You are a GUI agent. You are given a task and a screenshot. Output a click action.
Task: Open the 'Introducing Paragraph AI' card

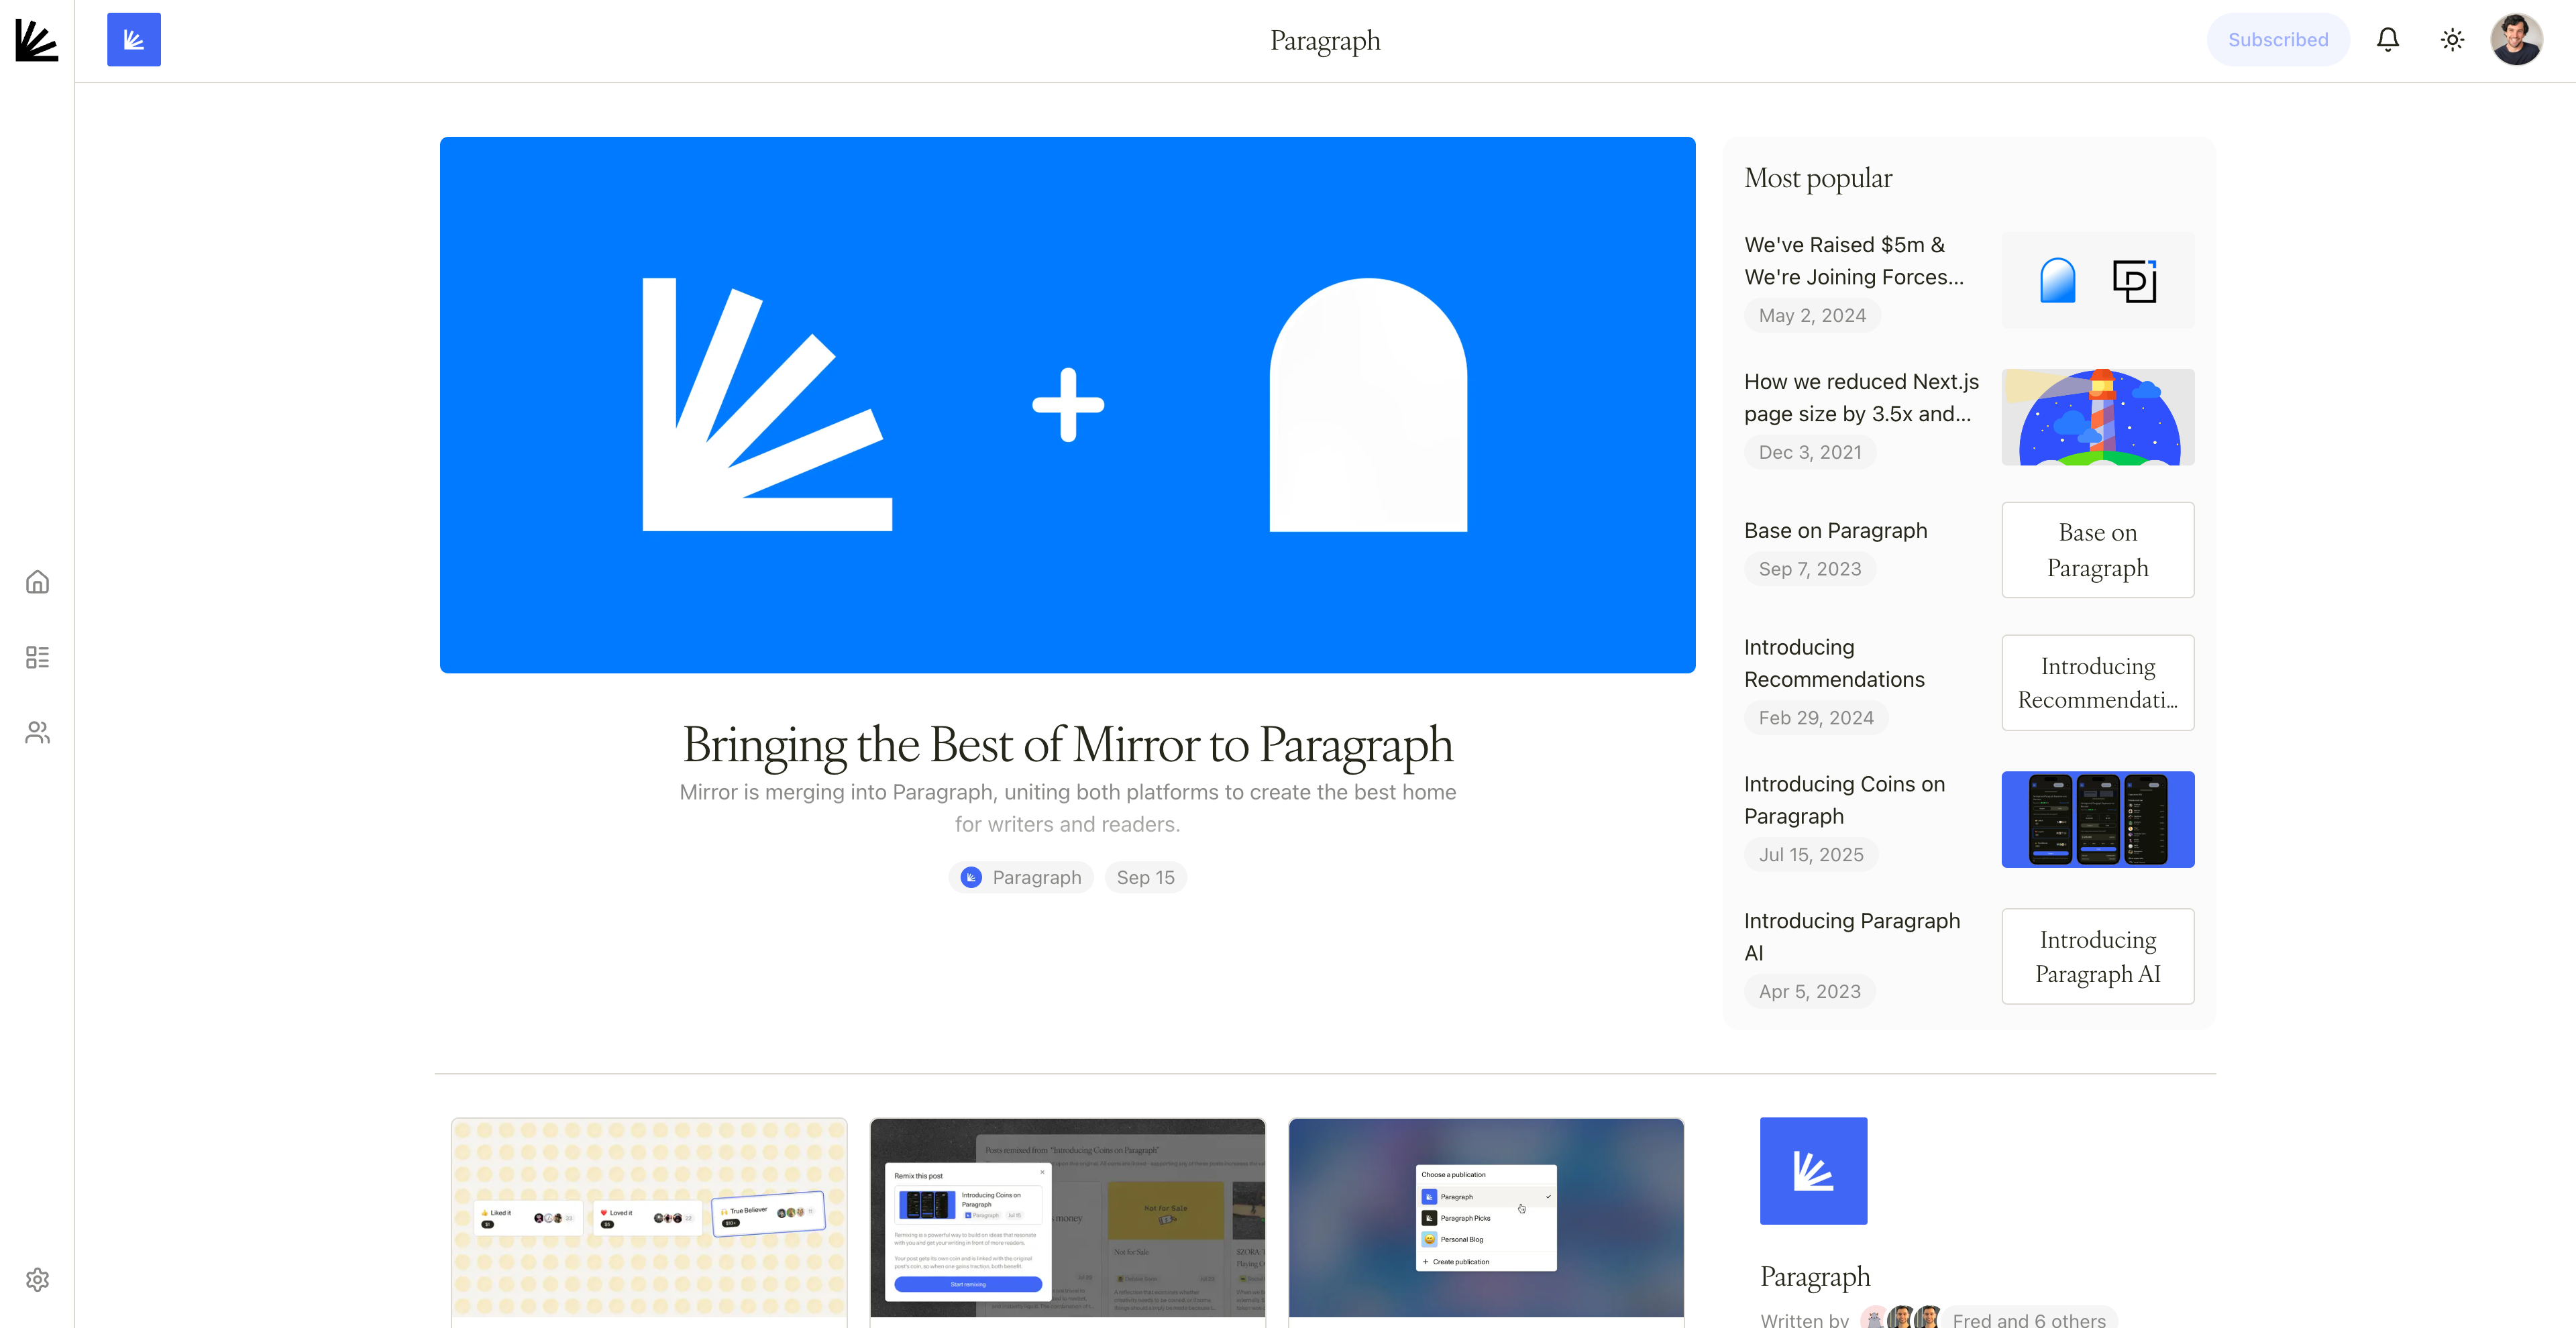[2097, 956]
